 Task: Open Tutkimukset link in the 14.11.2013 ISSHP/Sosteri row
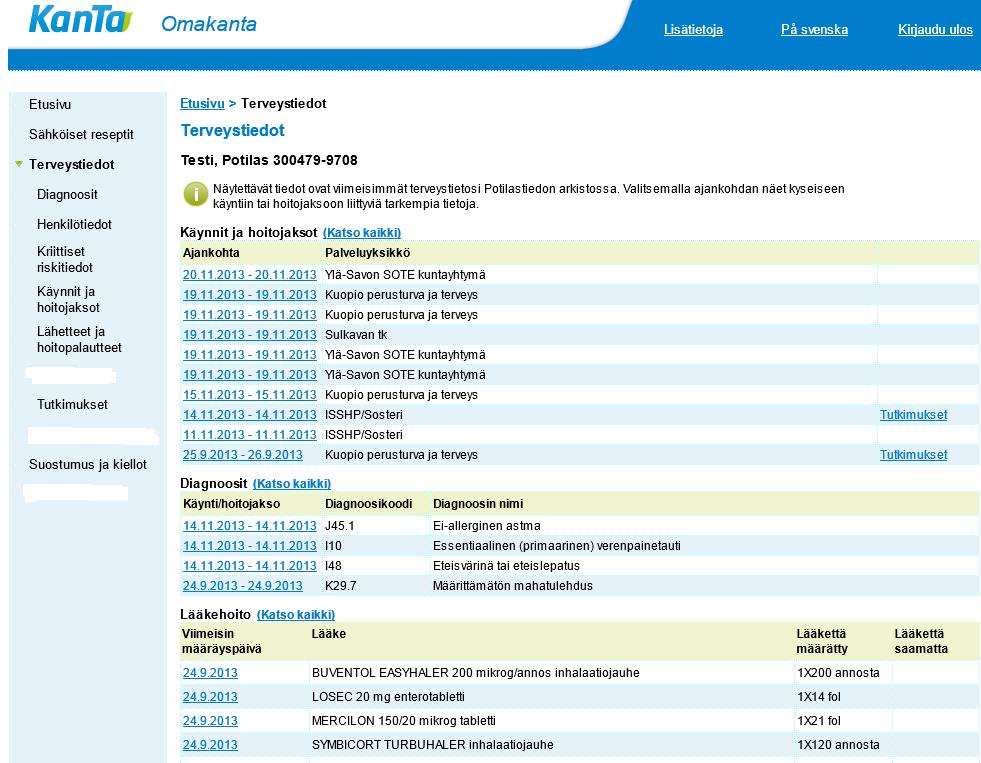pos(913,415)
